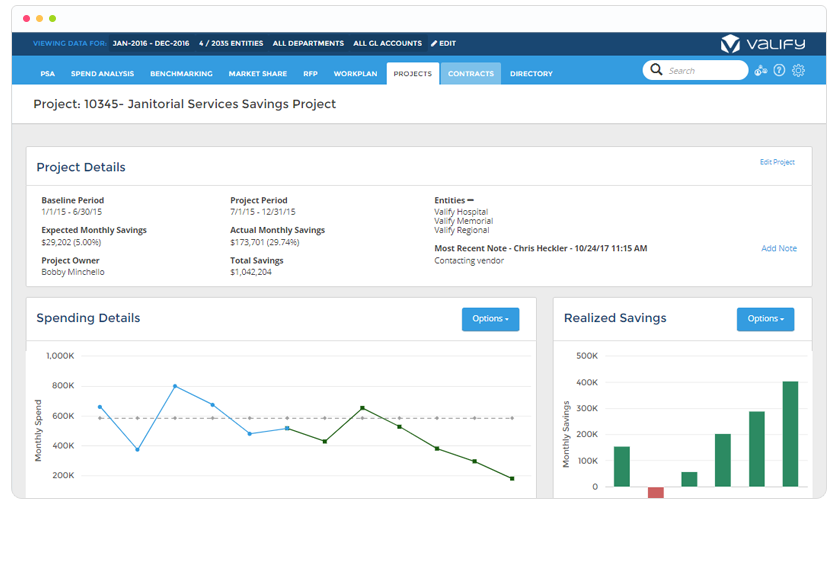Open the RFP tab
Image resolution: width=840 pixels, height=565 pixels.
(310, 74)
